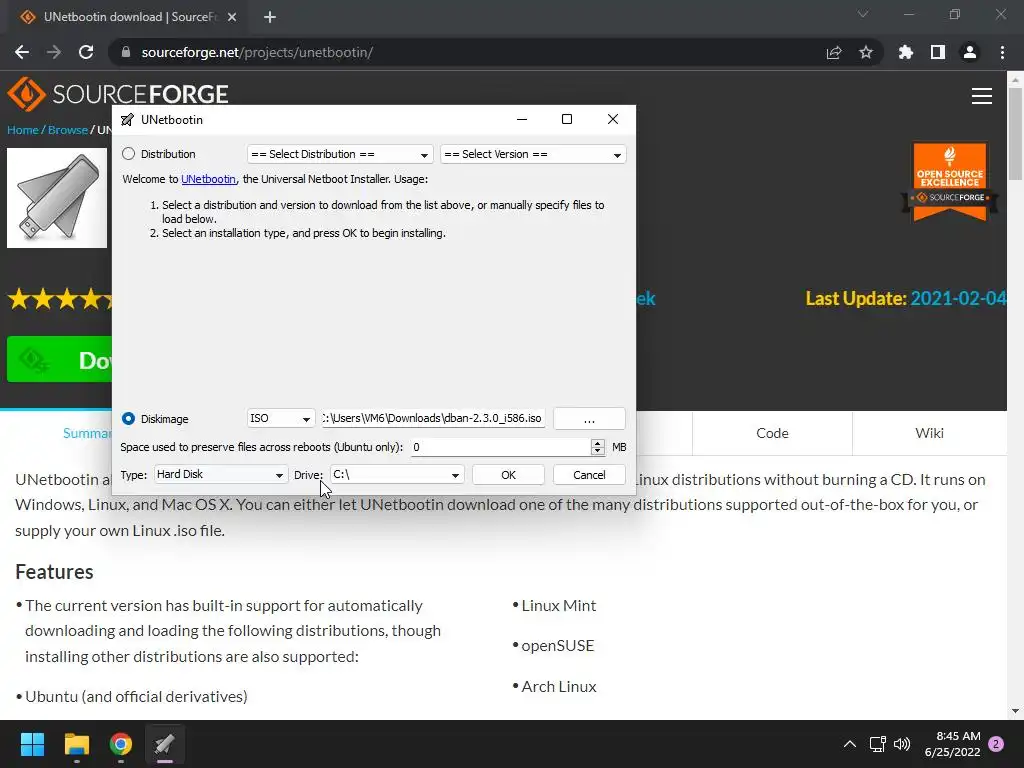Reload the SourceForge page
Viewport: 1024px width, 768px height.
(86, 52)
